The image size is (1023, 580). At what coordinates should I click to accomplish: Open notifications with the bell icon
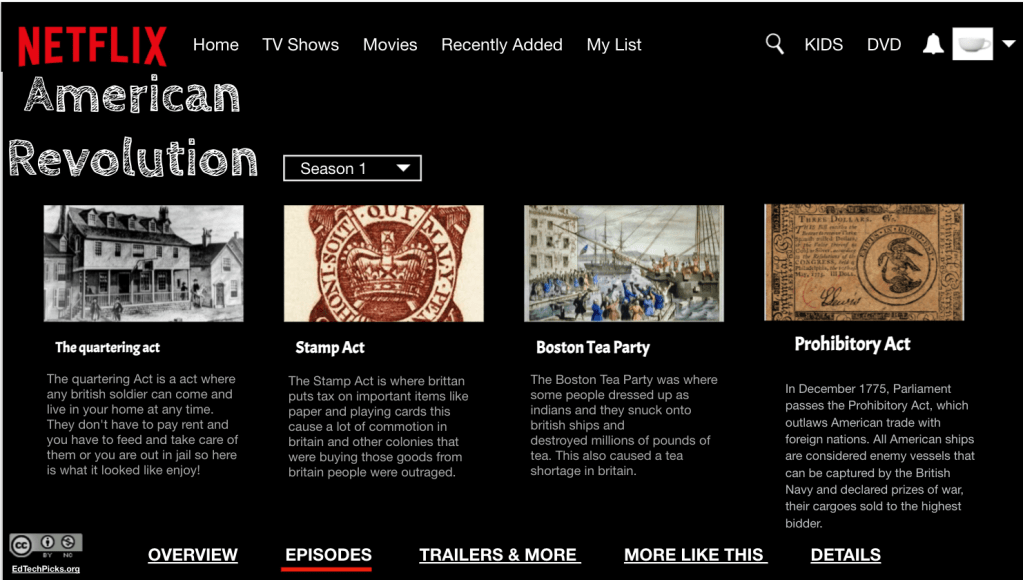click(x=933, y=44)
